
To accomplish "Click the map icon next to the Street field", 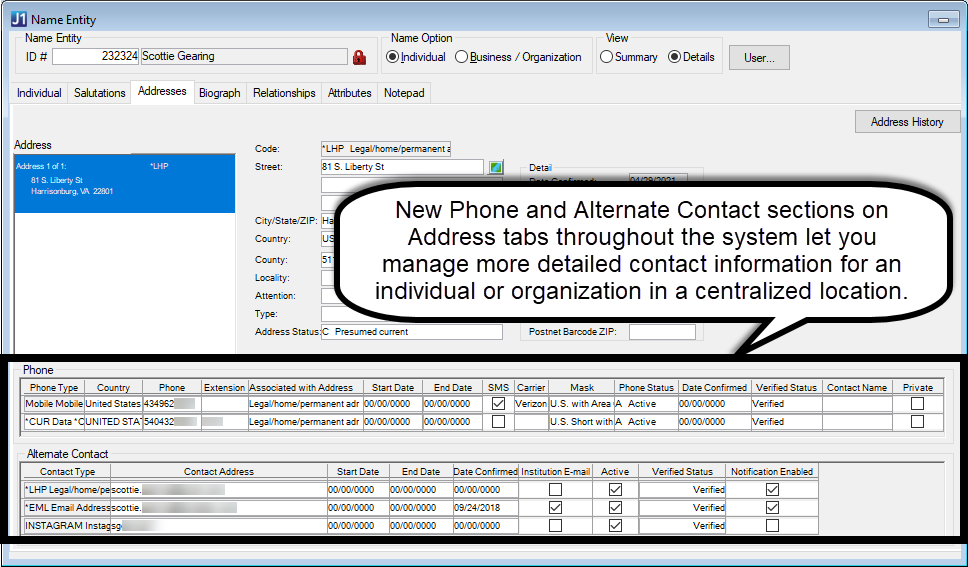I will 496,167.
